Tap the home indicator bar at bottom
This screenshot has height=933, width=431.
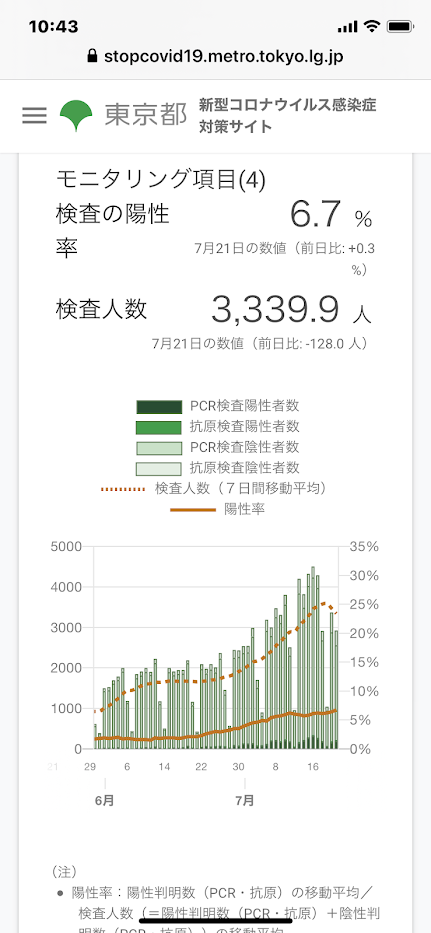(x=216, y=920)
